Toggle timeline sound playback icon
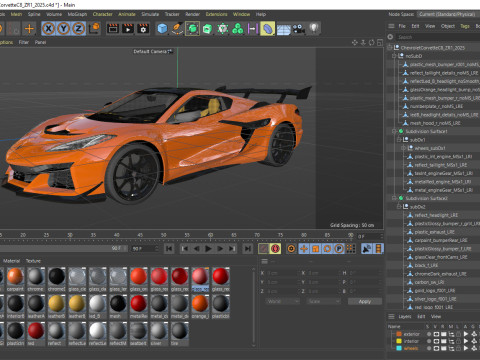Viewport: 480px width, 360px height. pos(367,249)
